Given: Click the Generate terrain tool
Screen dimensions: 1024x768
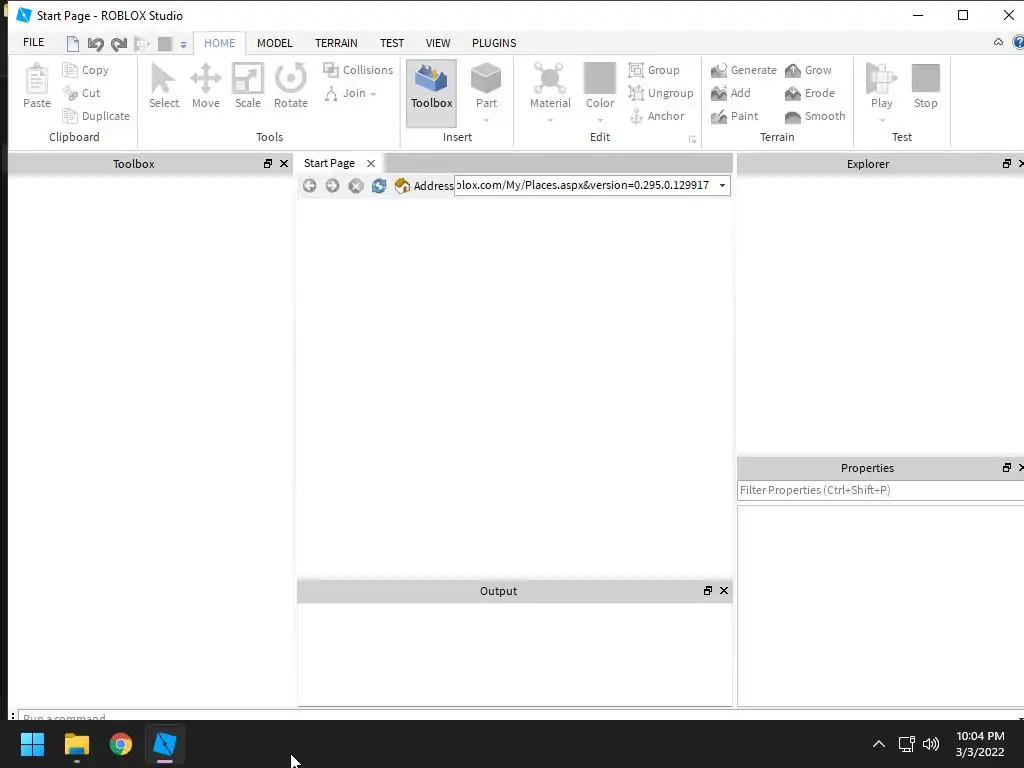Looking at the screenshot, I should (743, 70).
